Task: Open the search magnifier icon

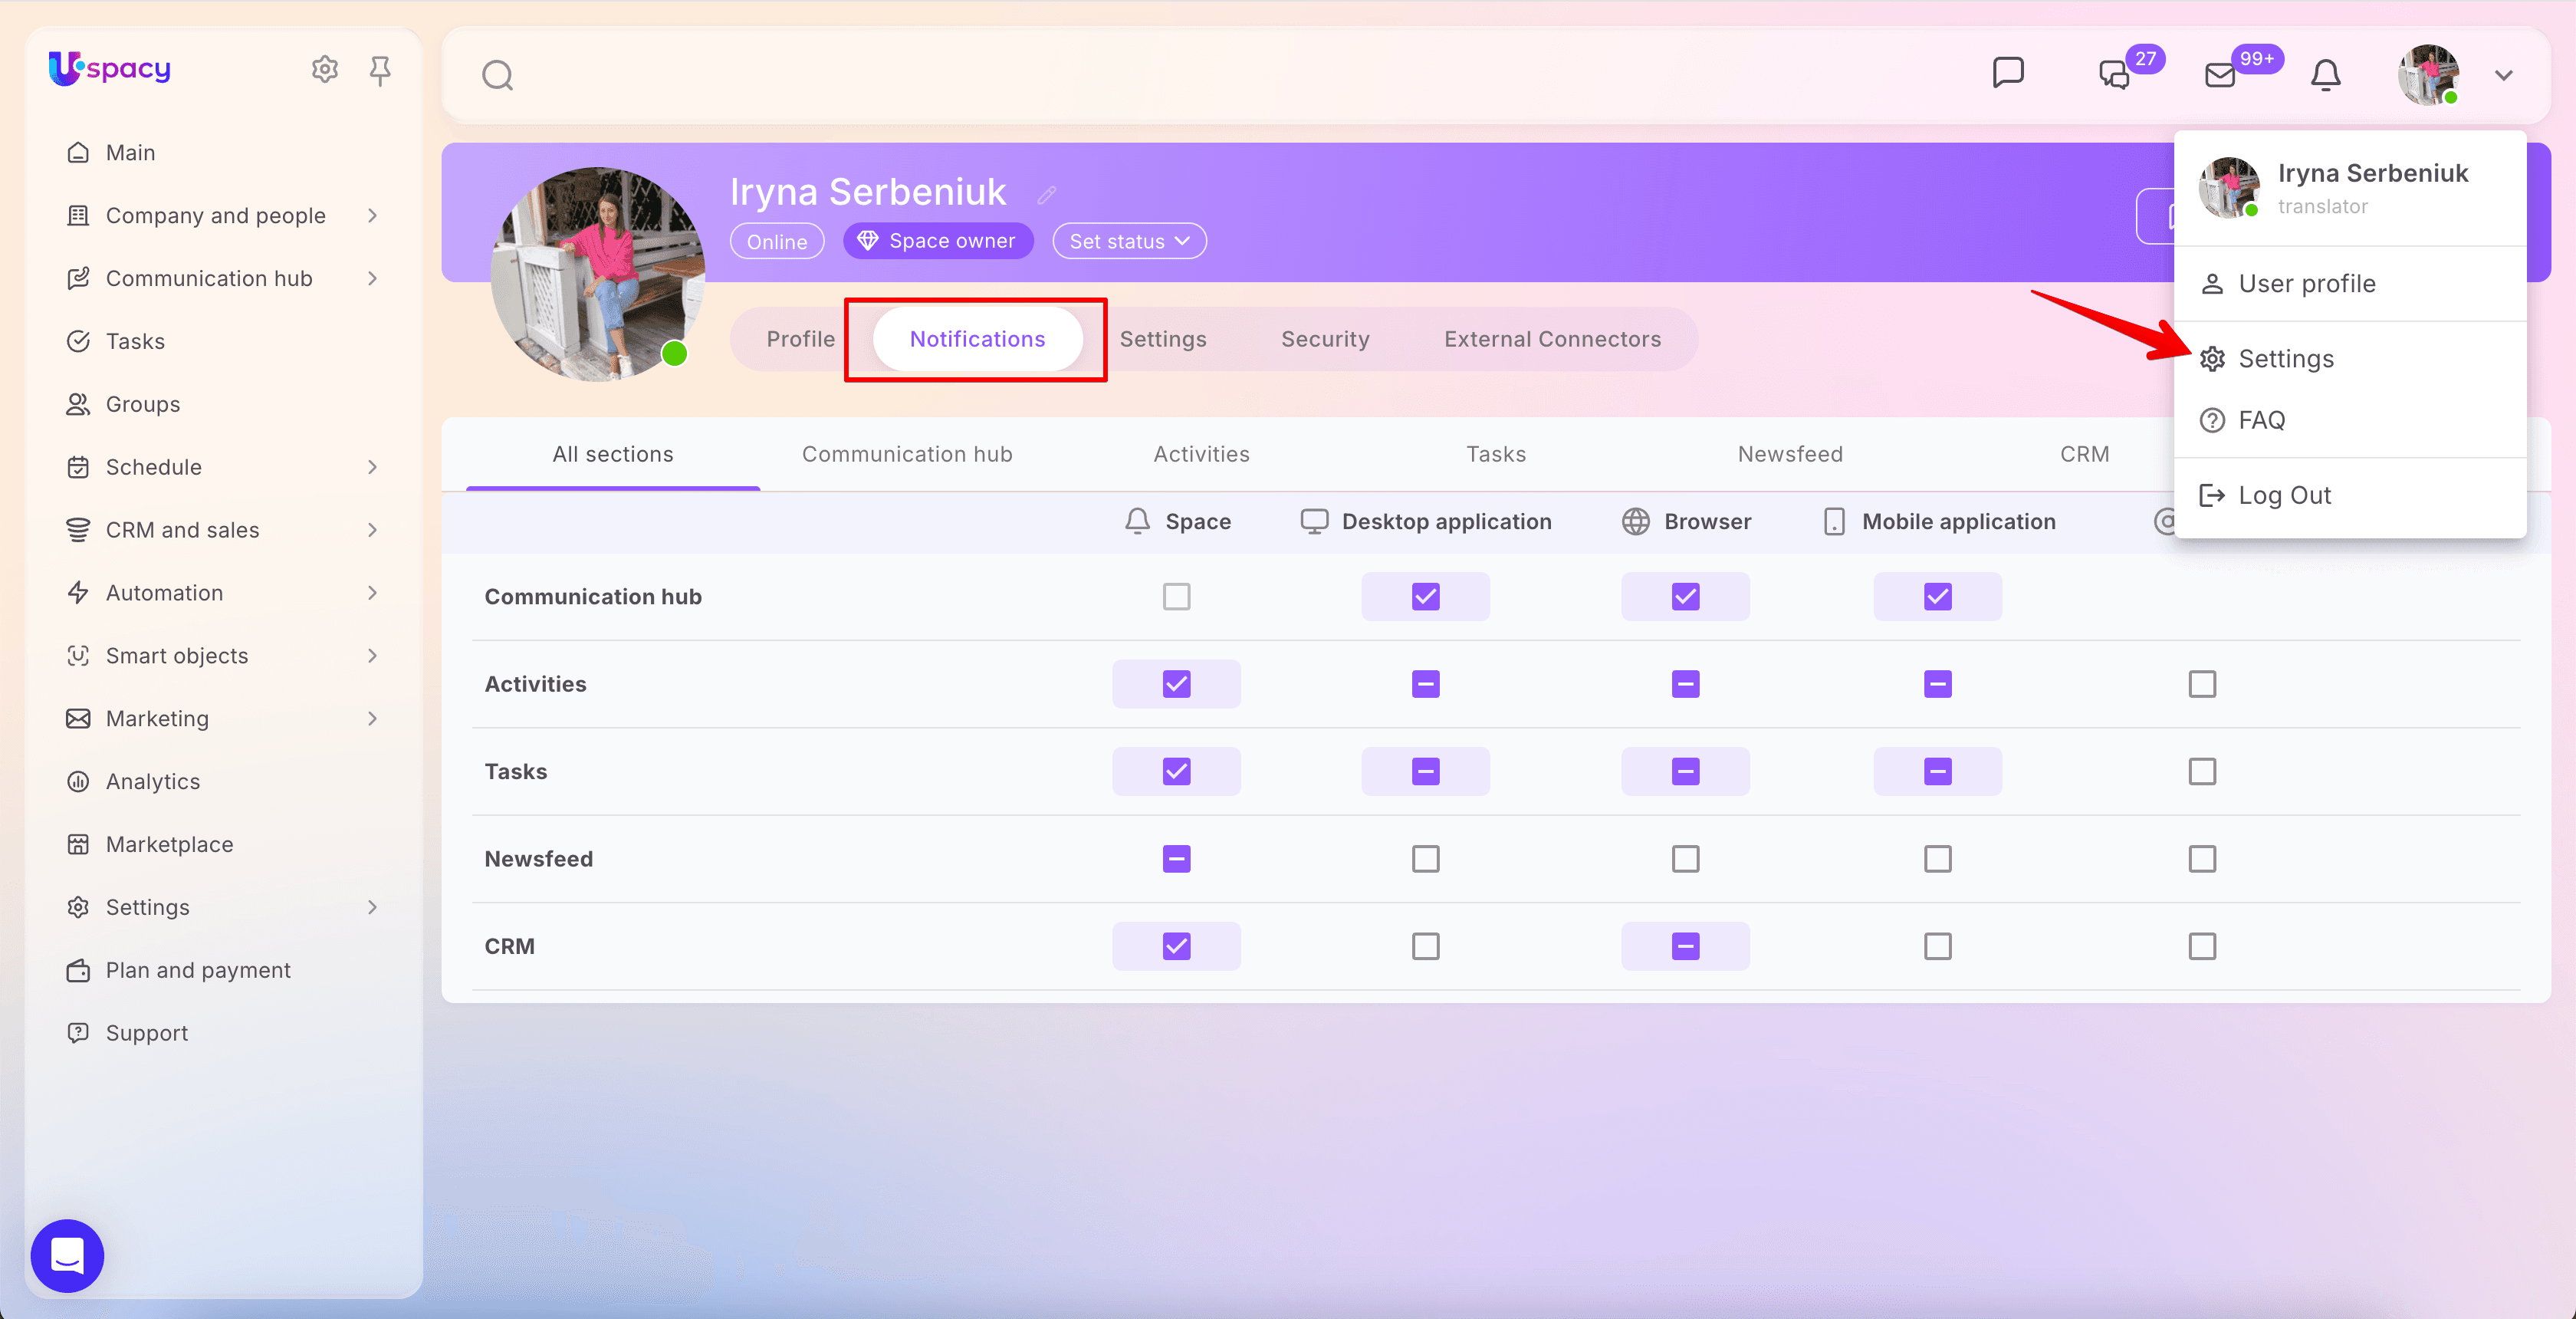Action: tap(497, 75)
